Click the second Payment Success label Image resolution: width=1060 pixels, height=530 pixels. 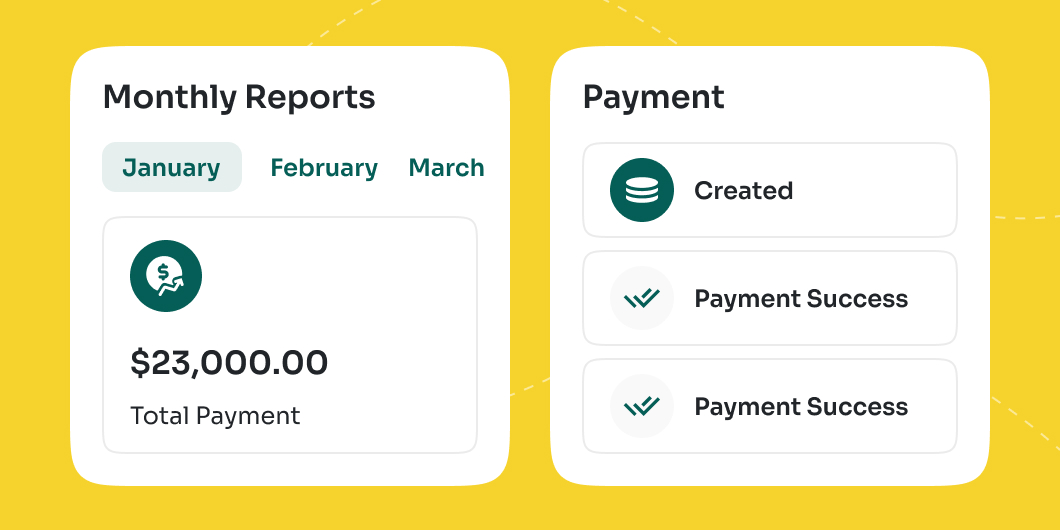(x=801, y=407)
